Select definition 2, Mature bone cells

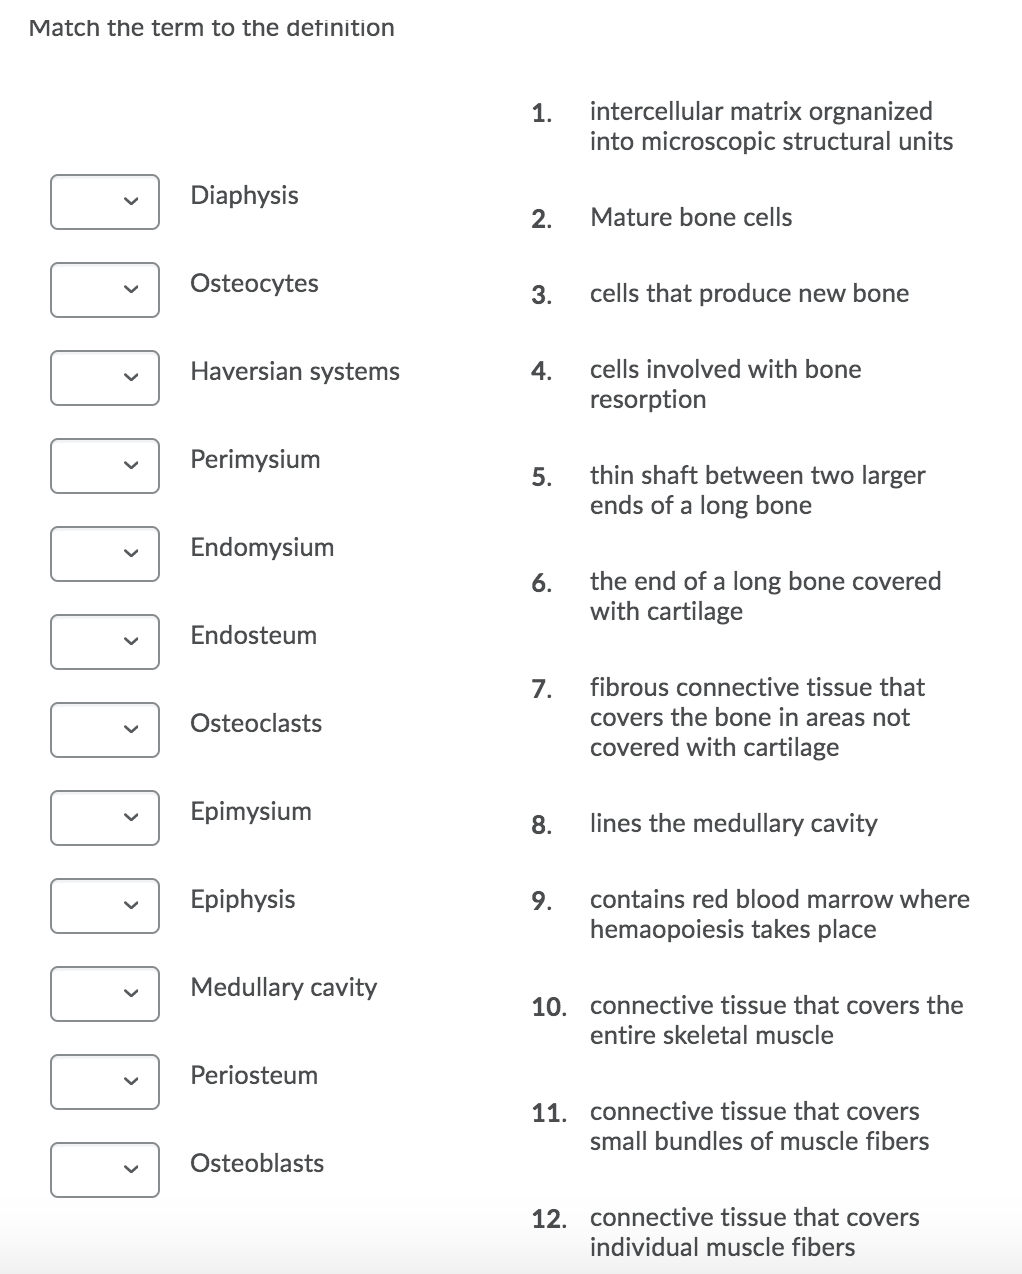click(x=691, y=217)
